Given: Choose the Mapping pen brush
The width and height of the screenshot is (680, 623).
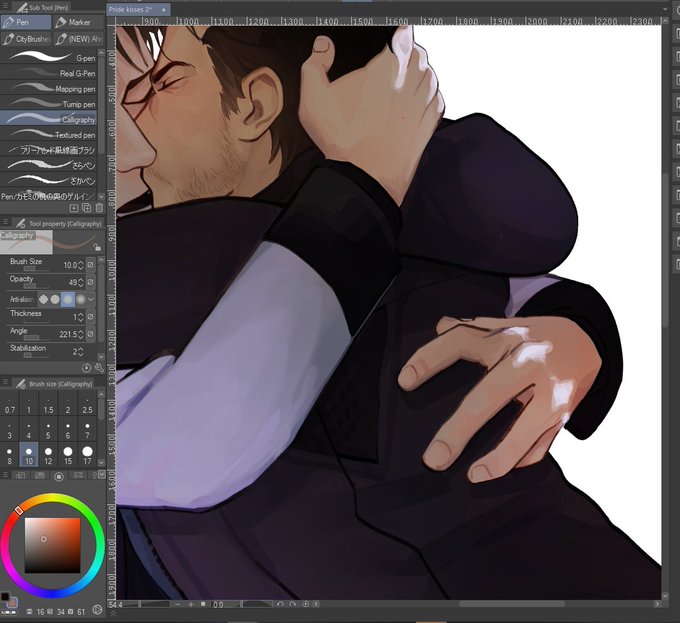Looking at the screenshot, I should pos(49,88).
